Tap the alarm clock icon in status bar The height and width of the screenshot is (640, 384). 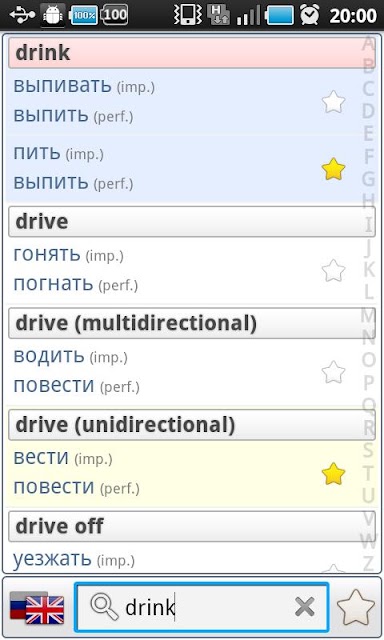click(310, 16)
